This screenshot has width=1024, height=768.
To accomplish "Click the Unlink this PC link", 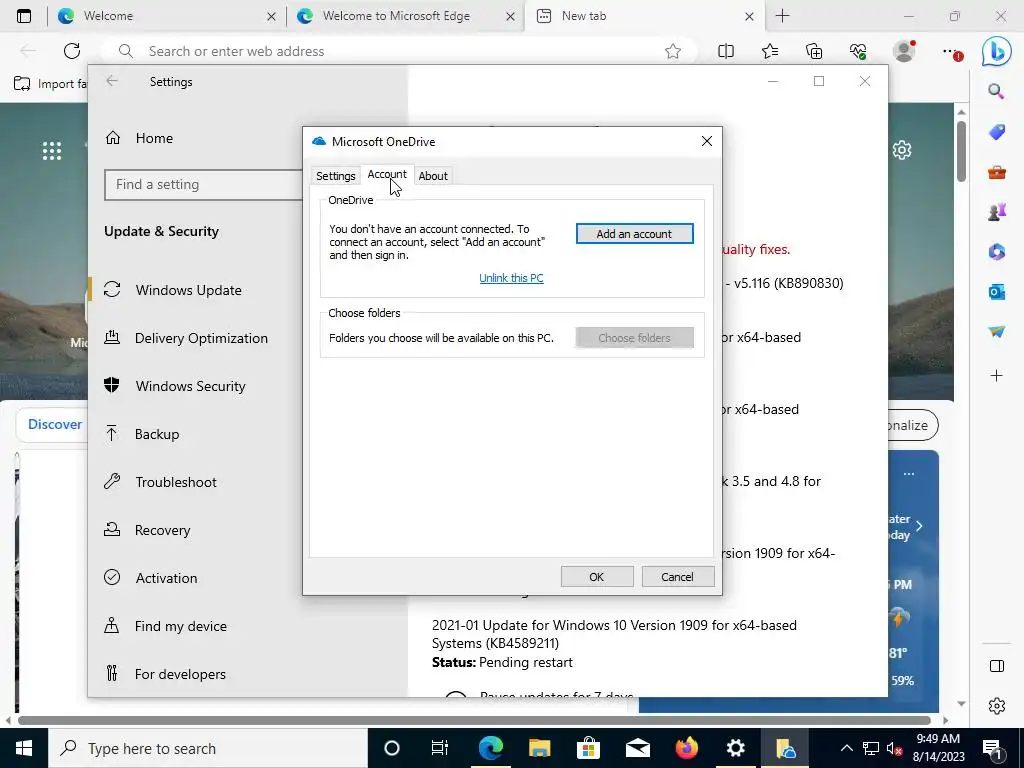I will pos(511,278).
